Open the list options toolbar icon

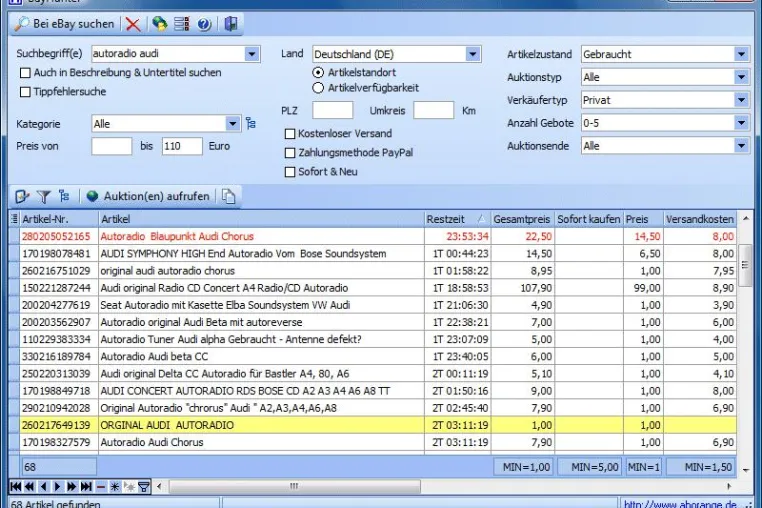coord(182,24)
